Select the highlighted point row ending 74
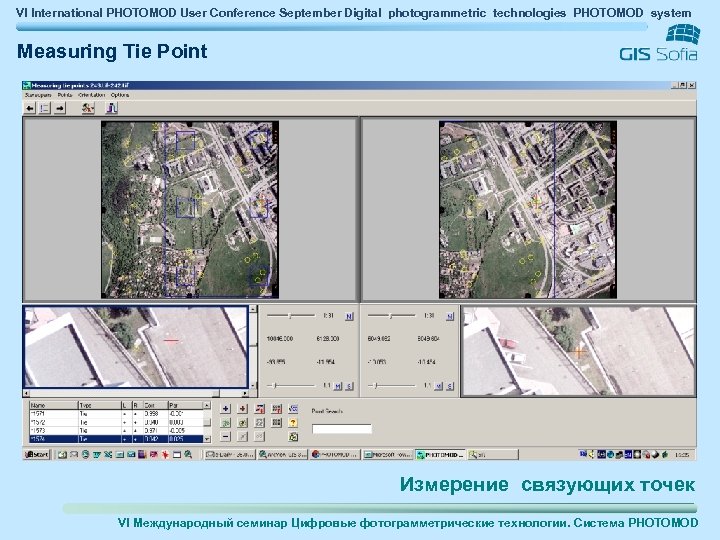 (x=116, y=439)
